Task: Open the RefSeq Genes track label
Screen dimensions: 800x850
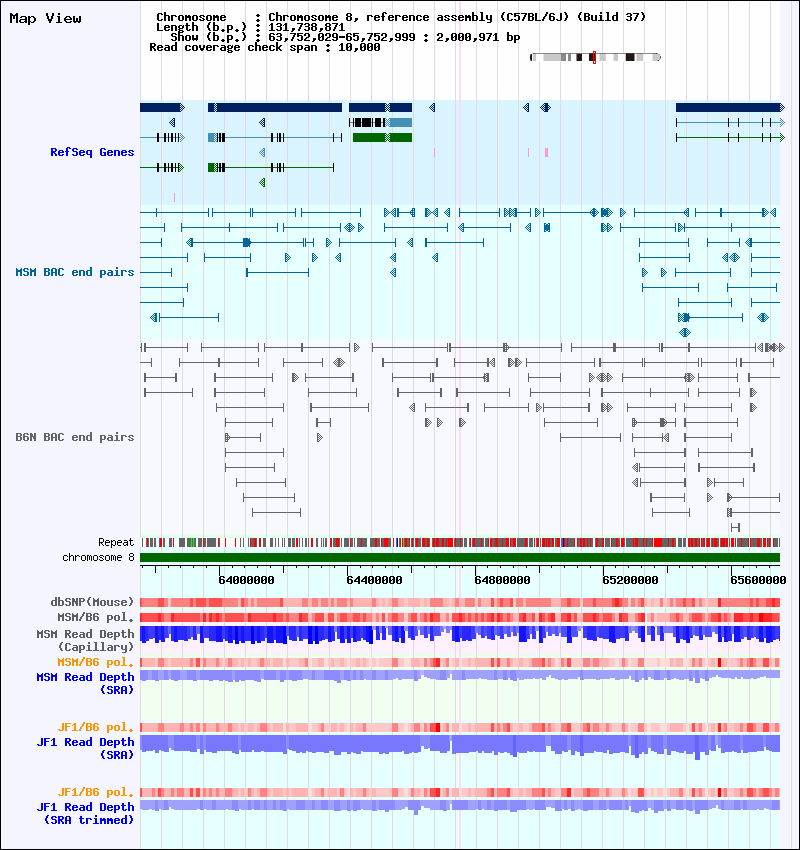Action: pos(92,152)
